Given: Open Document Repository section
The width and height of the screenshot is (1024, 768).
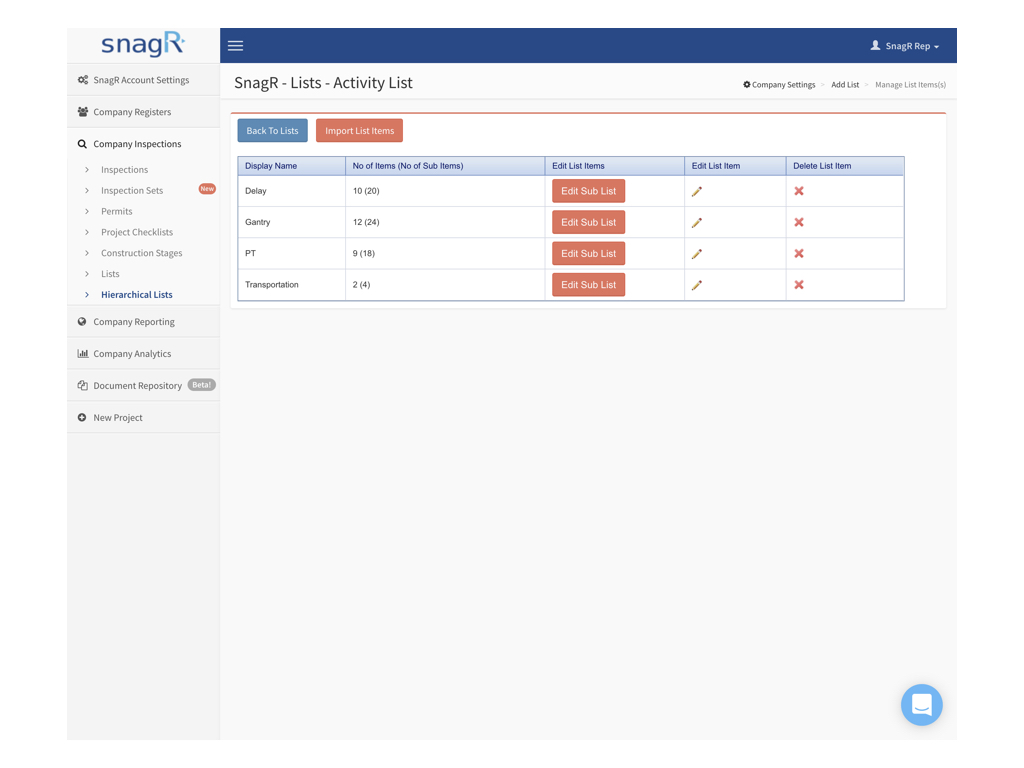Looking at the screenshot, I should 143,385.
